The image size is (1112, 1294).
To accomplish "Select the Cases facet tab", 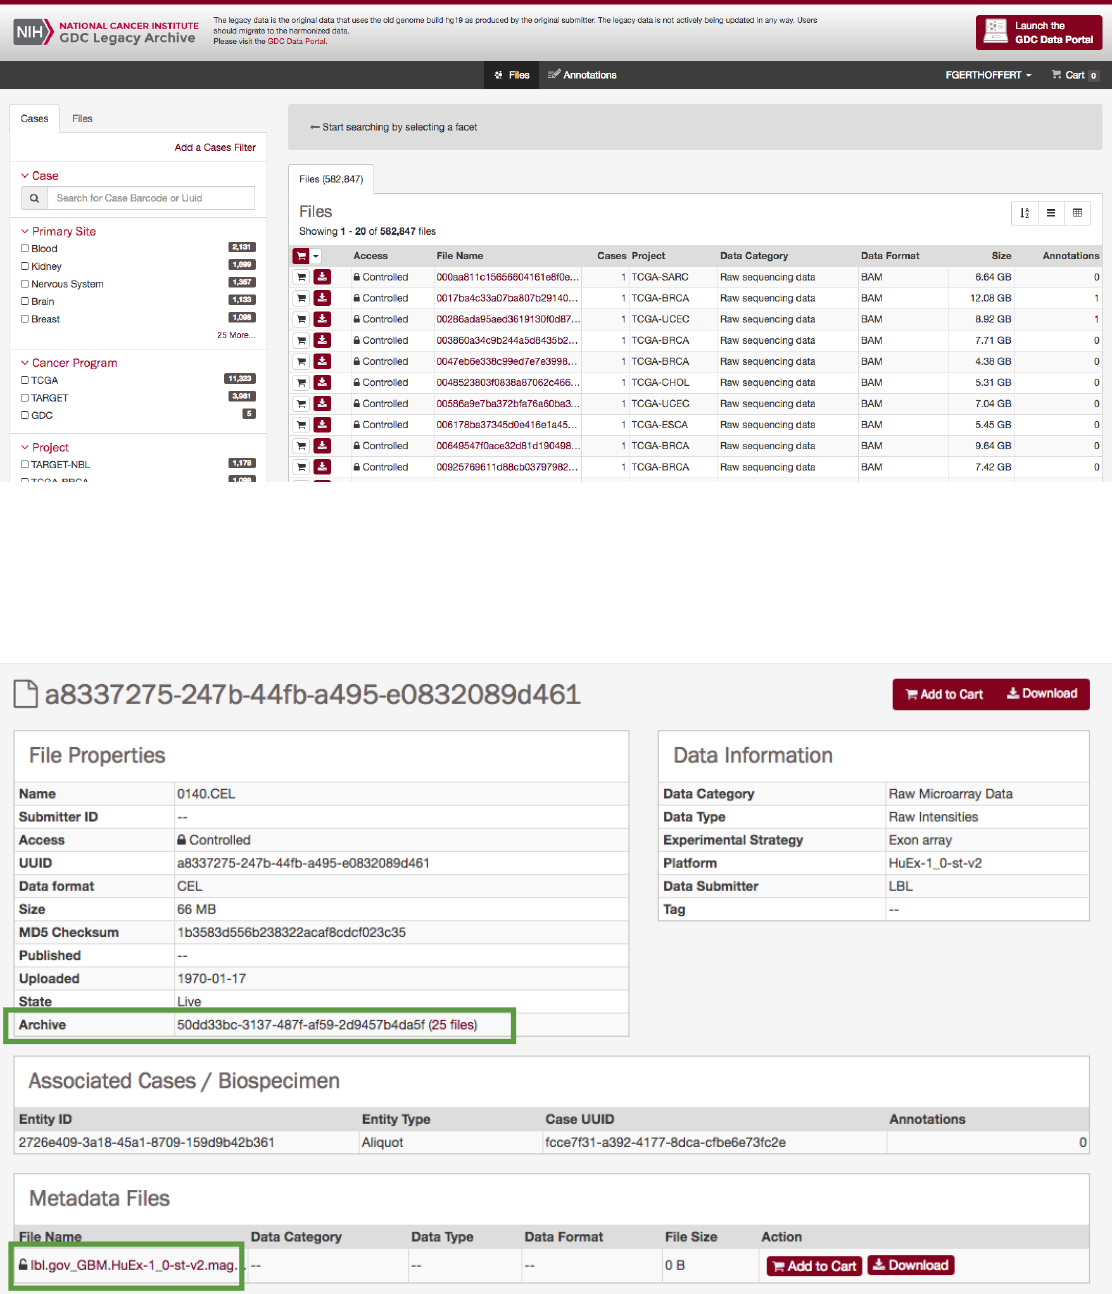I will coord(35,118).
